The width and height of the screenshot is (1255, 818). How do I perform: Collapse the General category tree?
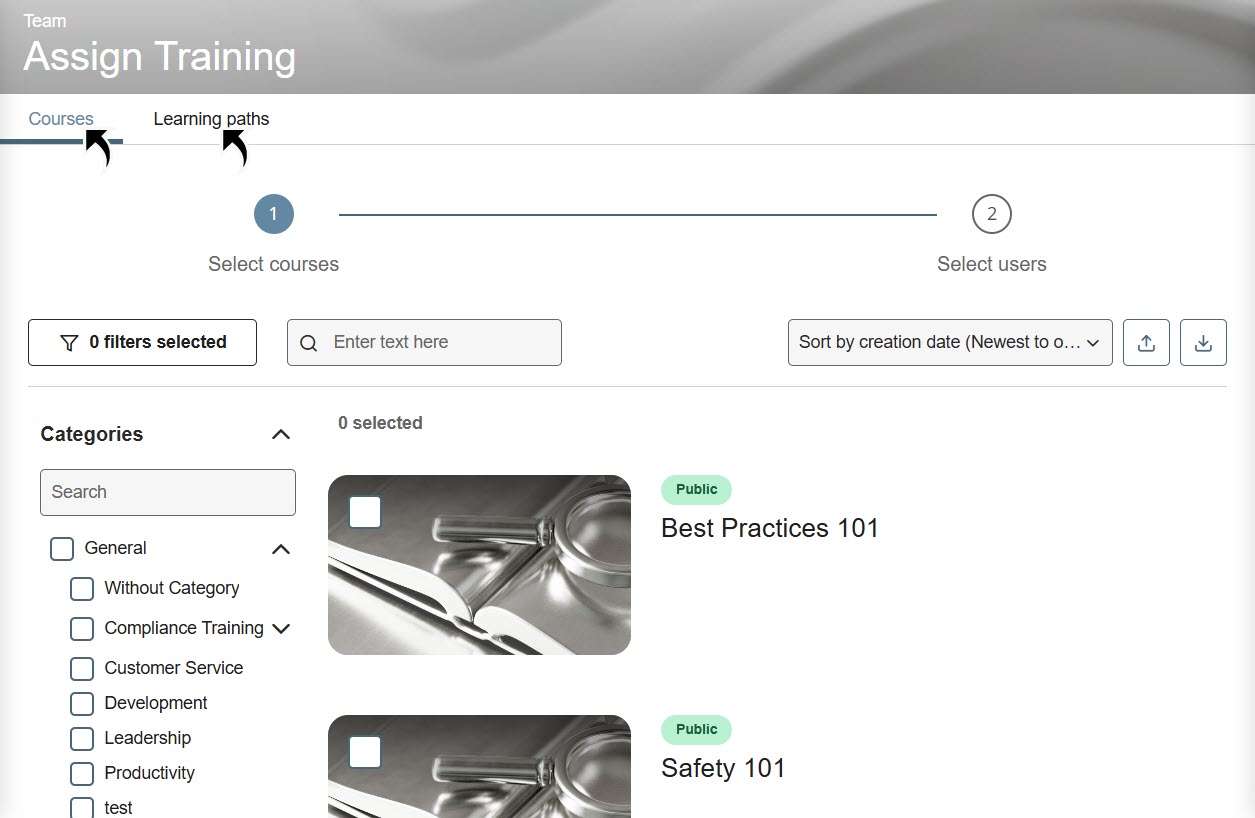click(x=281, y=549)
